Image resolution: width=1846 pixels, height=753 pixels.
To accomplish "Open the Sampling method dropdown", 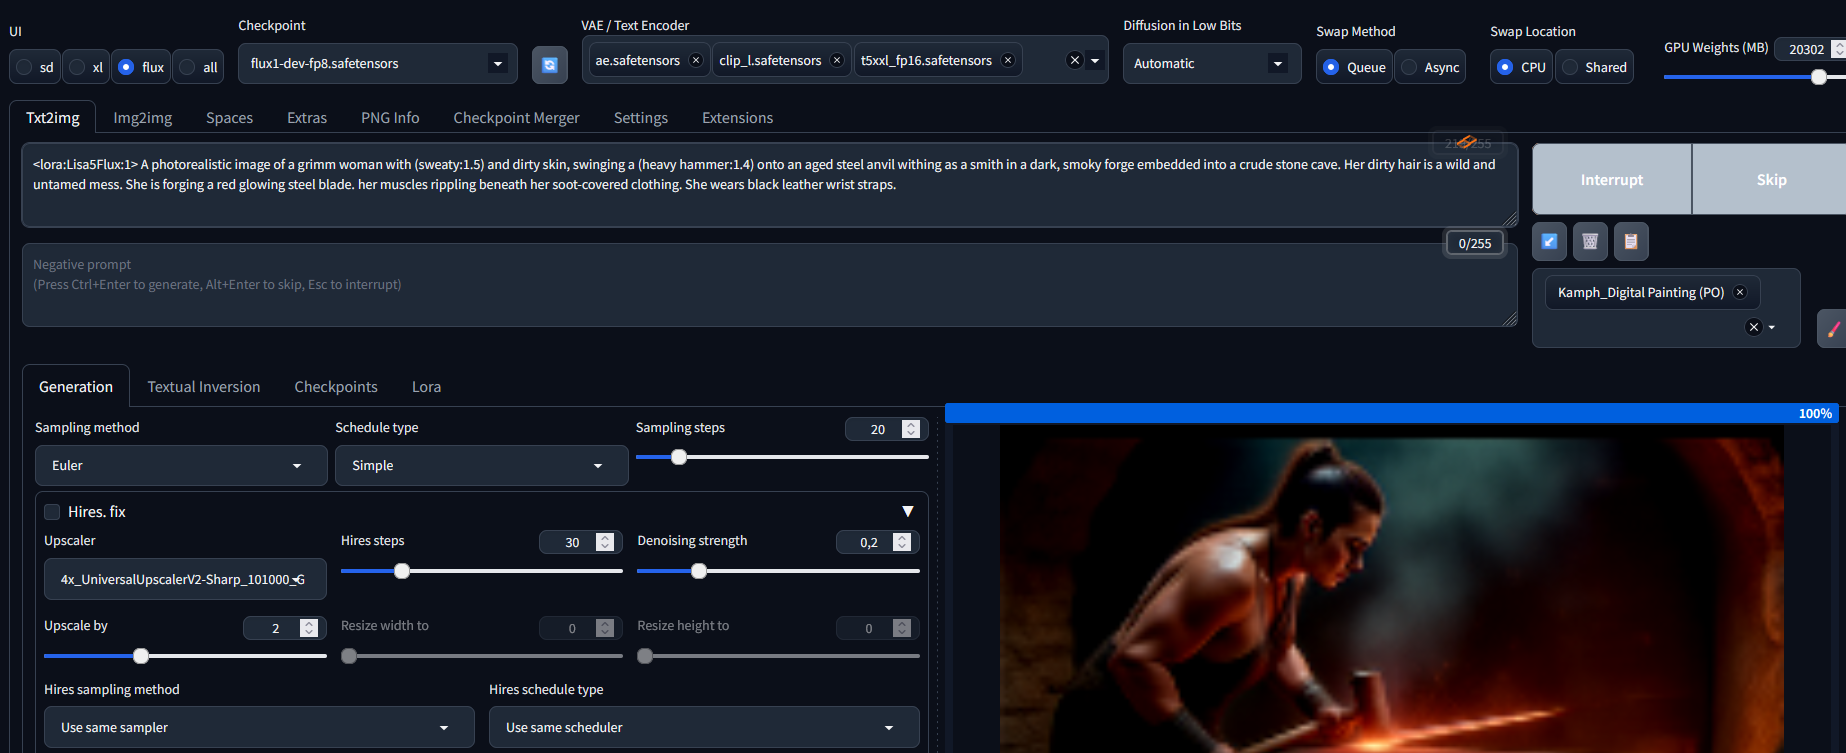I will tap(181, 466).
